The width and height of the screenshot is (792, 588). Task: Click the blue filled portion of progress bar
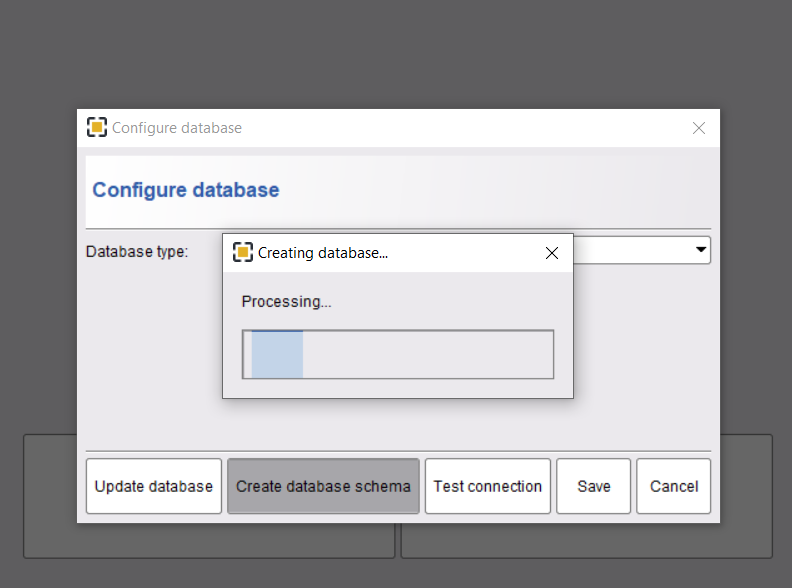[x=277, y=354]
